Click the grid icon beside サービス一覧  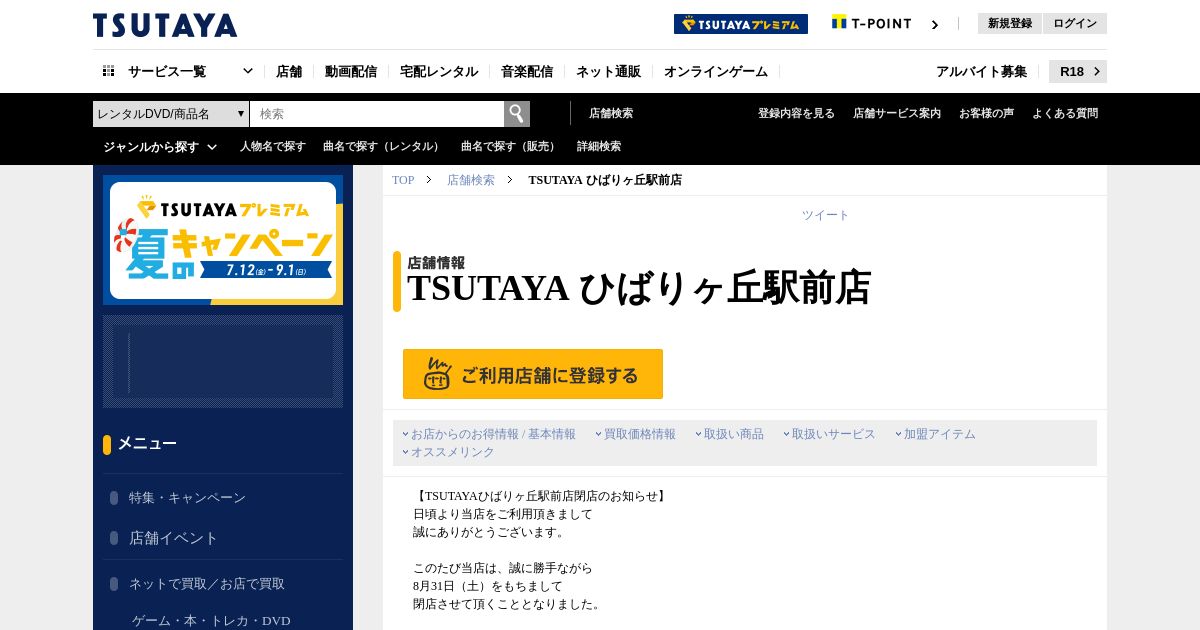tap(109, 71)
